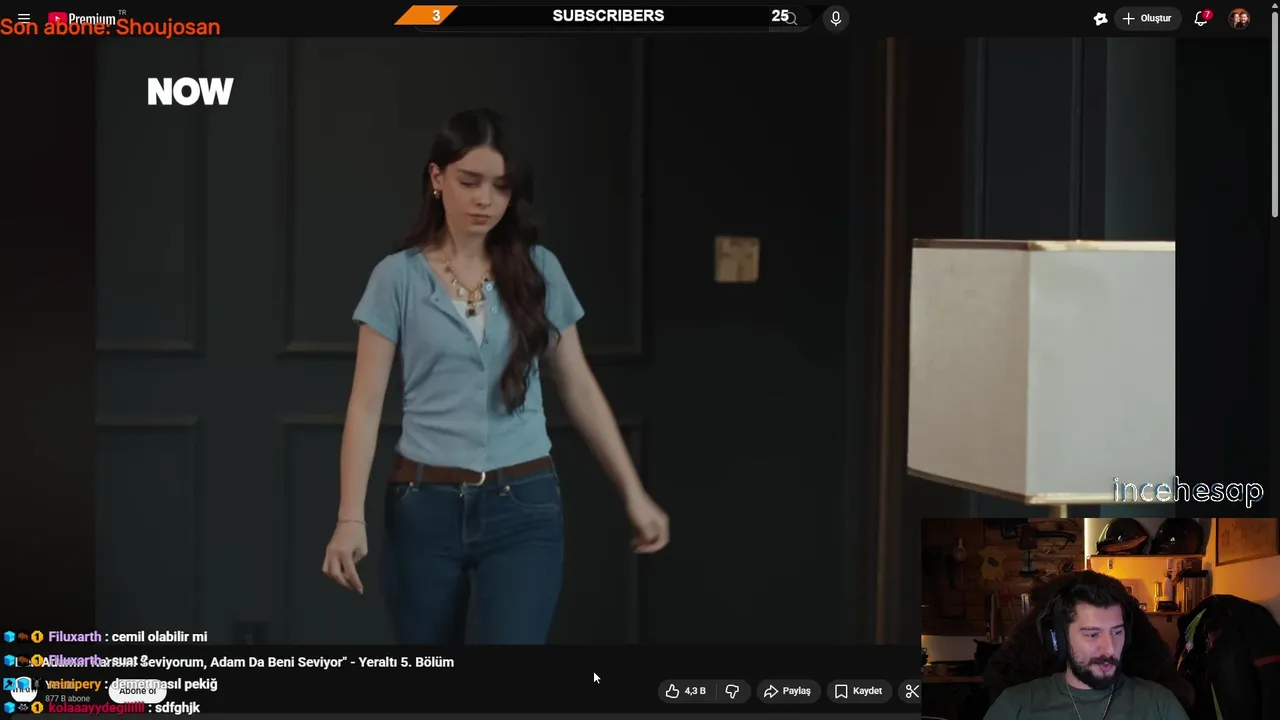Click the SUBSCRIBERS goal bar overlay

[x=608, y=16]
